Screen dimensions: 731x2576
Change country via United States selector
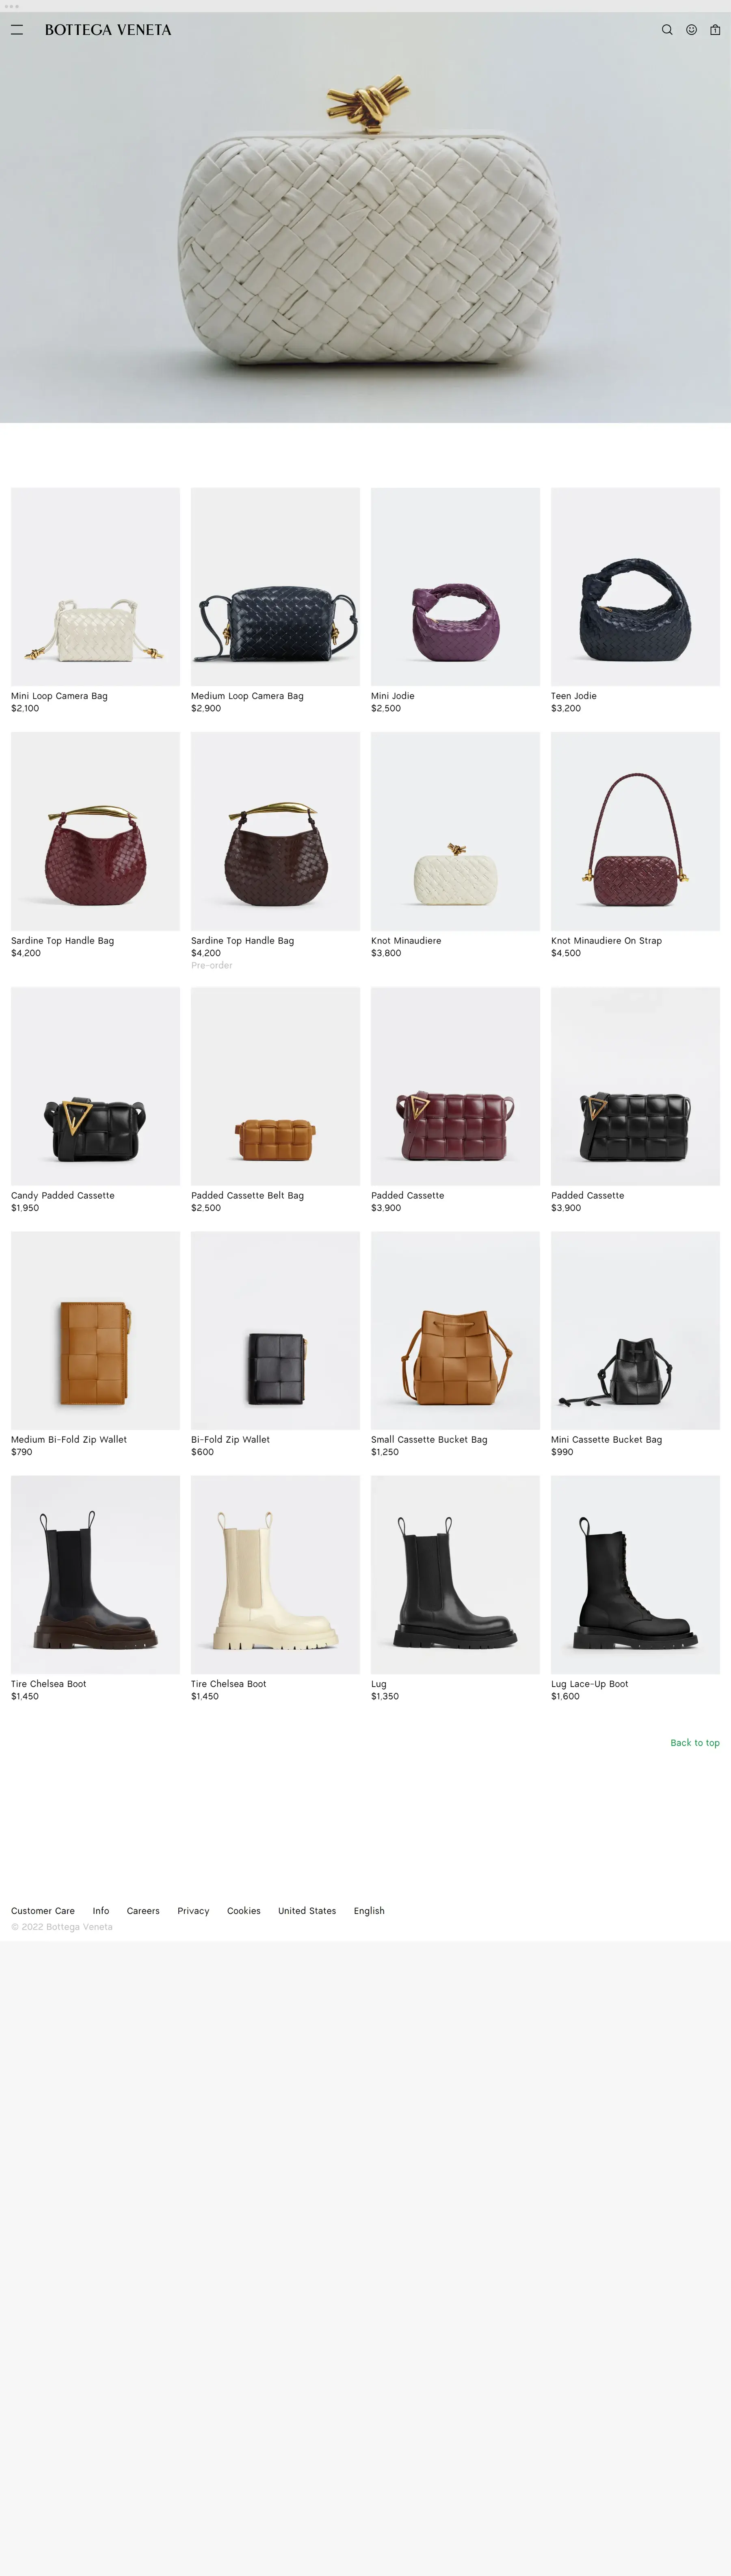click(x=307, y=1911)
